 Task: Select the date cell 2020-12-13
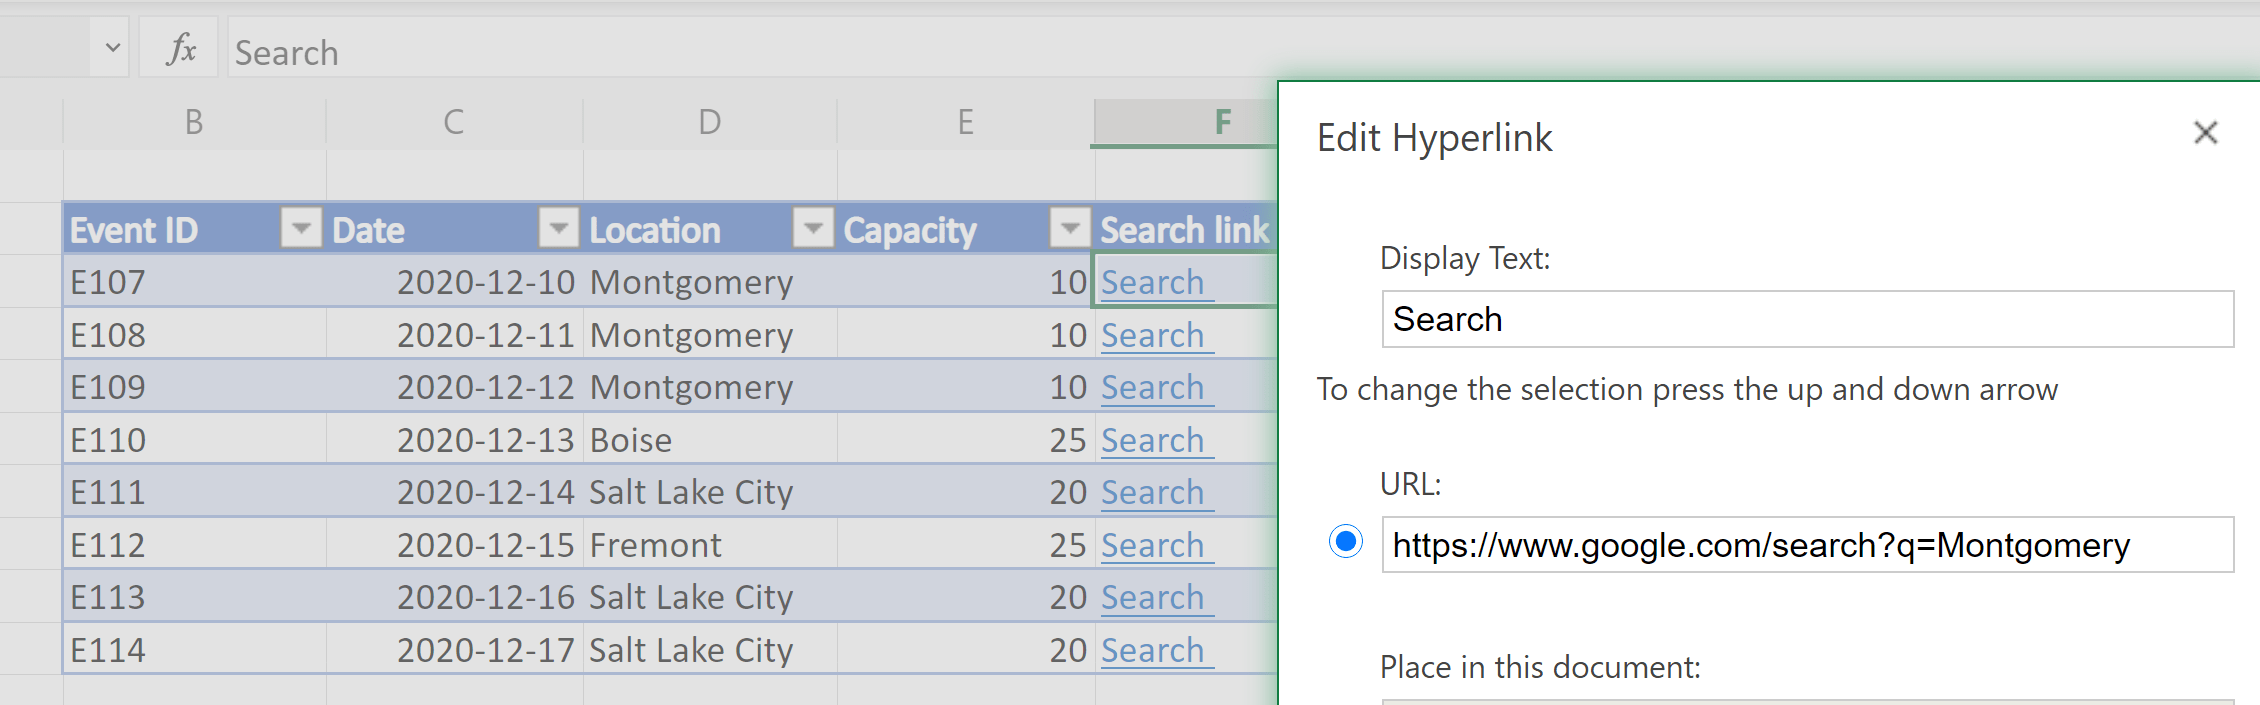(454, 440)
